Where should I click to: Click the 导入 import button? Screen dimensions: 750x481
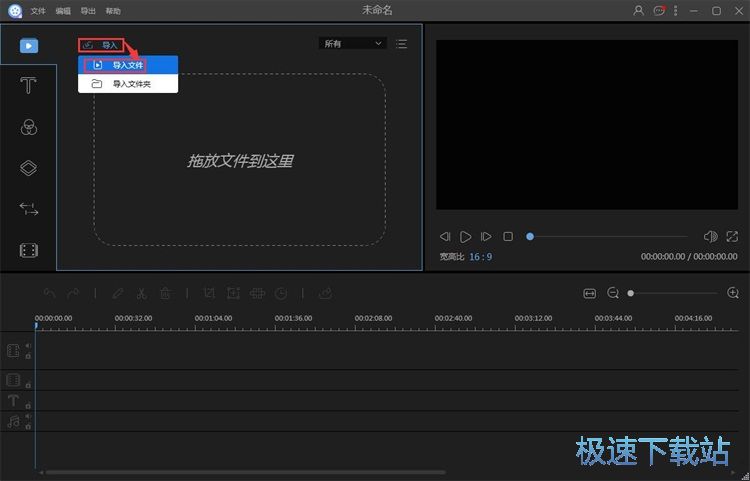click(x=101, y=45)
